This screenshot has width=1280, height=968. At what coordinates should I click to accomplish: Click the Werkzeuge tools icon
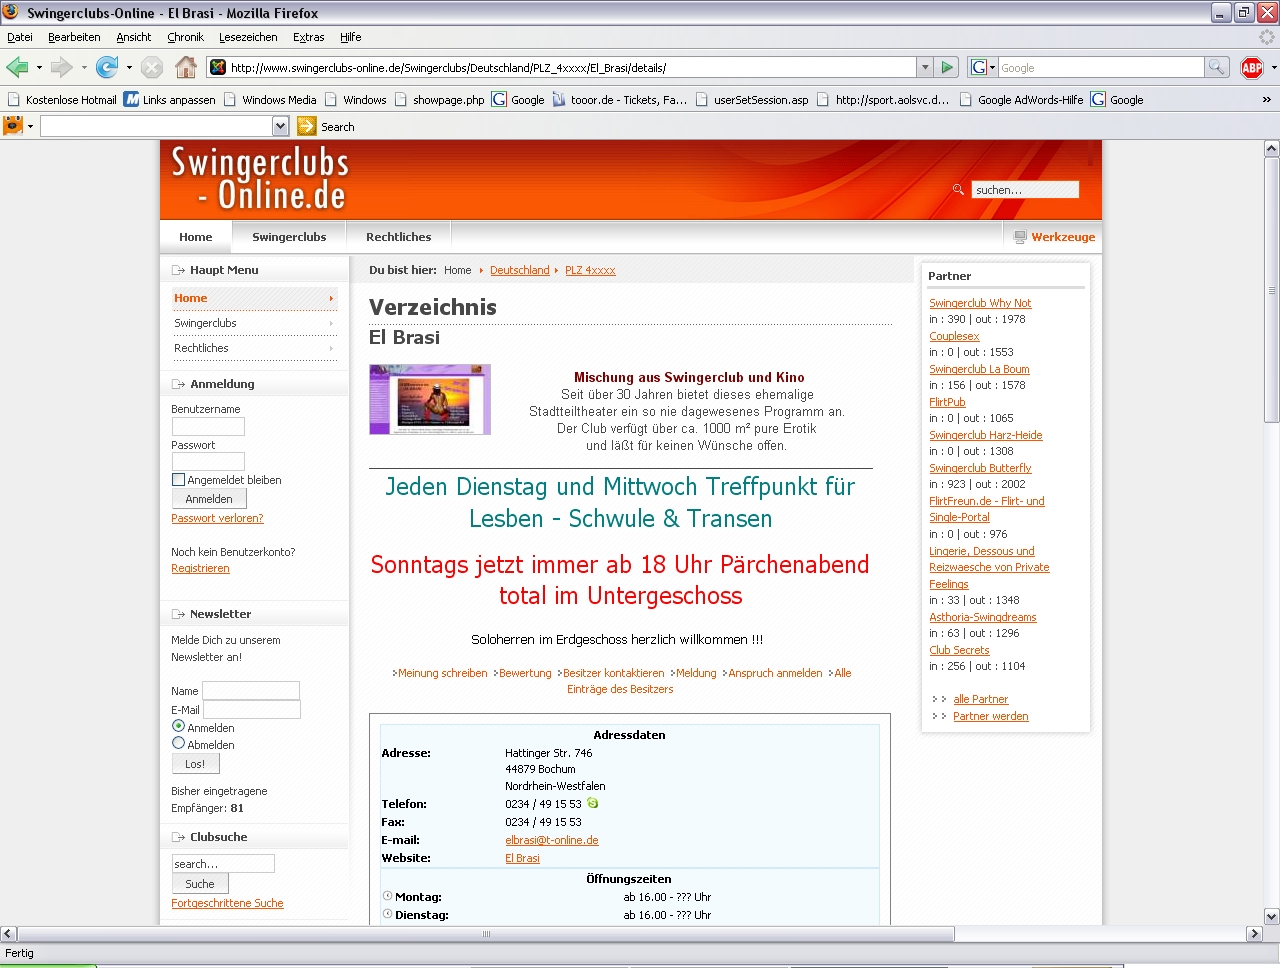[1020, 237]
